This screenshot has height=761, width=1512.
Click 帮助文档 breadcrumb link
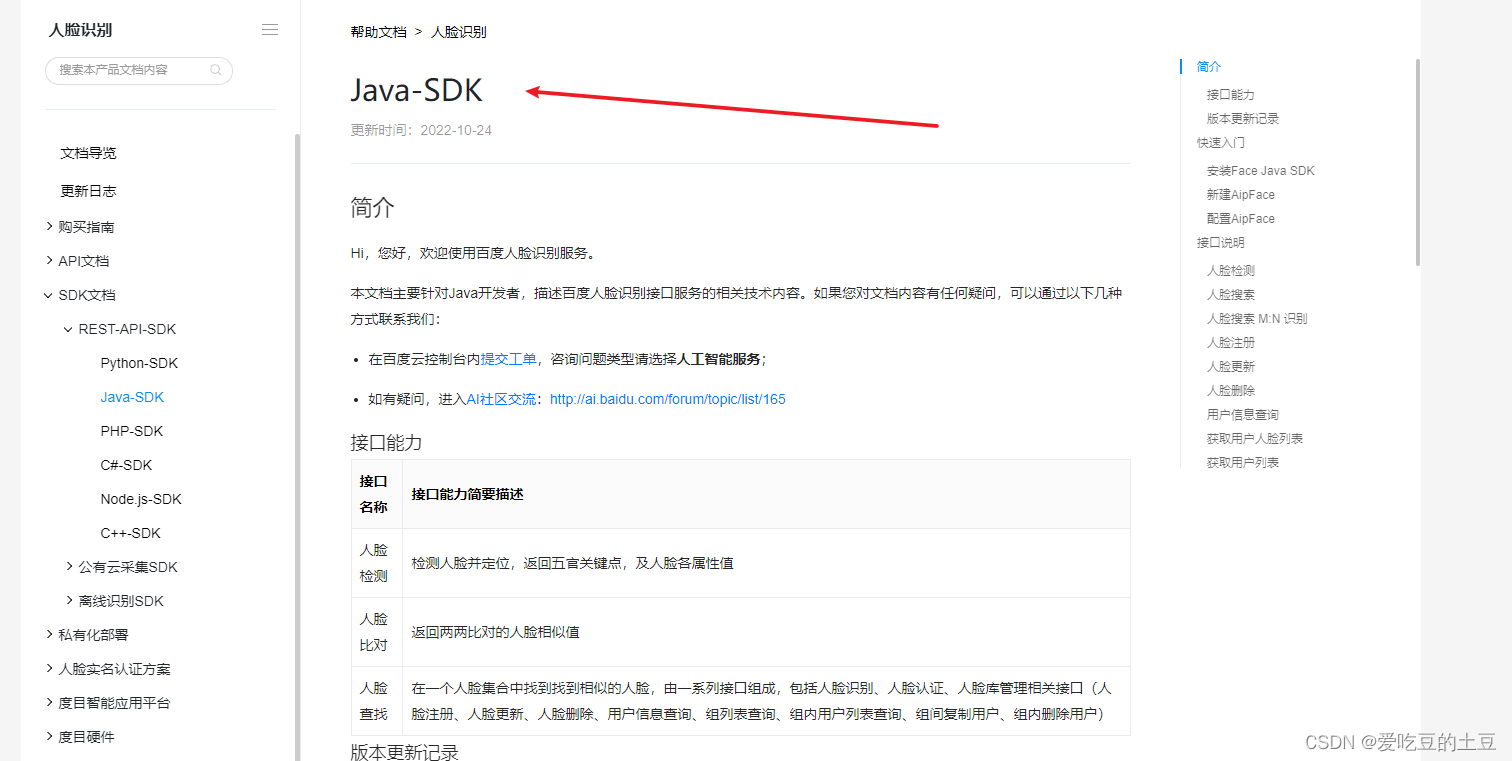tap(378, 32)
